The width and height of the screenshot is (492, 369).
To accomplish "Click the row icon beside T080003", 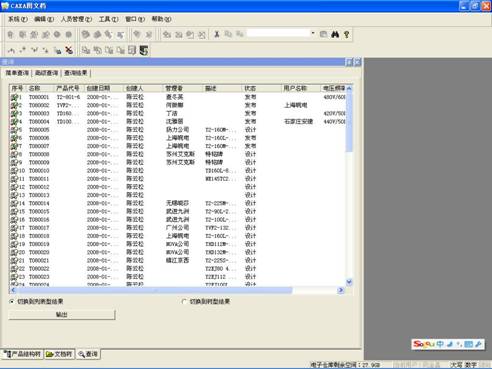I will tap(14, 113).
